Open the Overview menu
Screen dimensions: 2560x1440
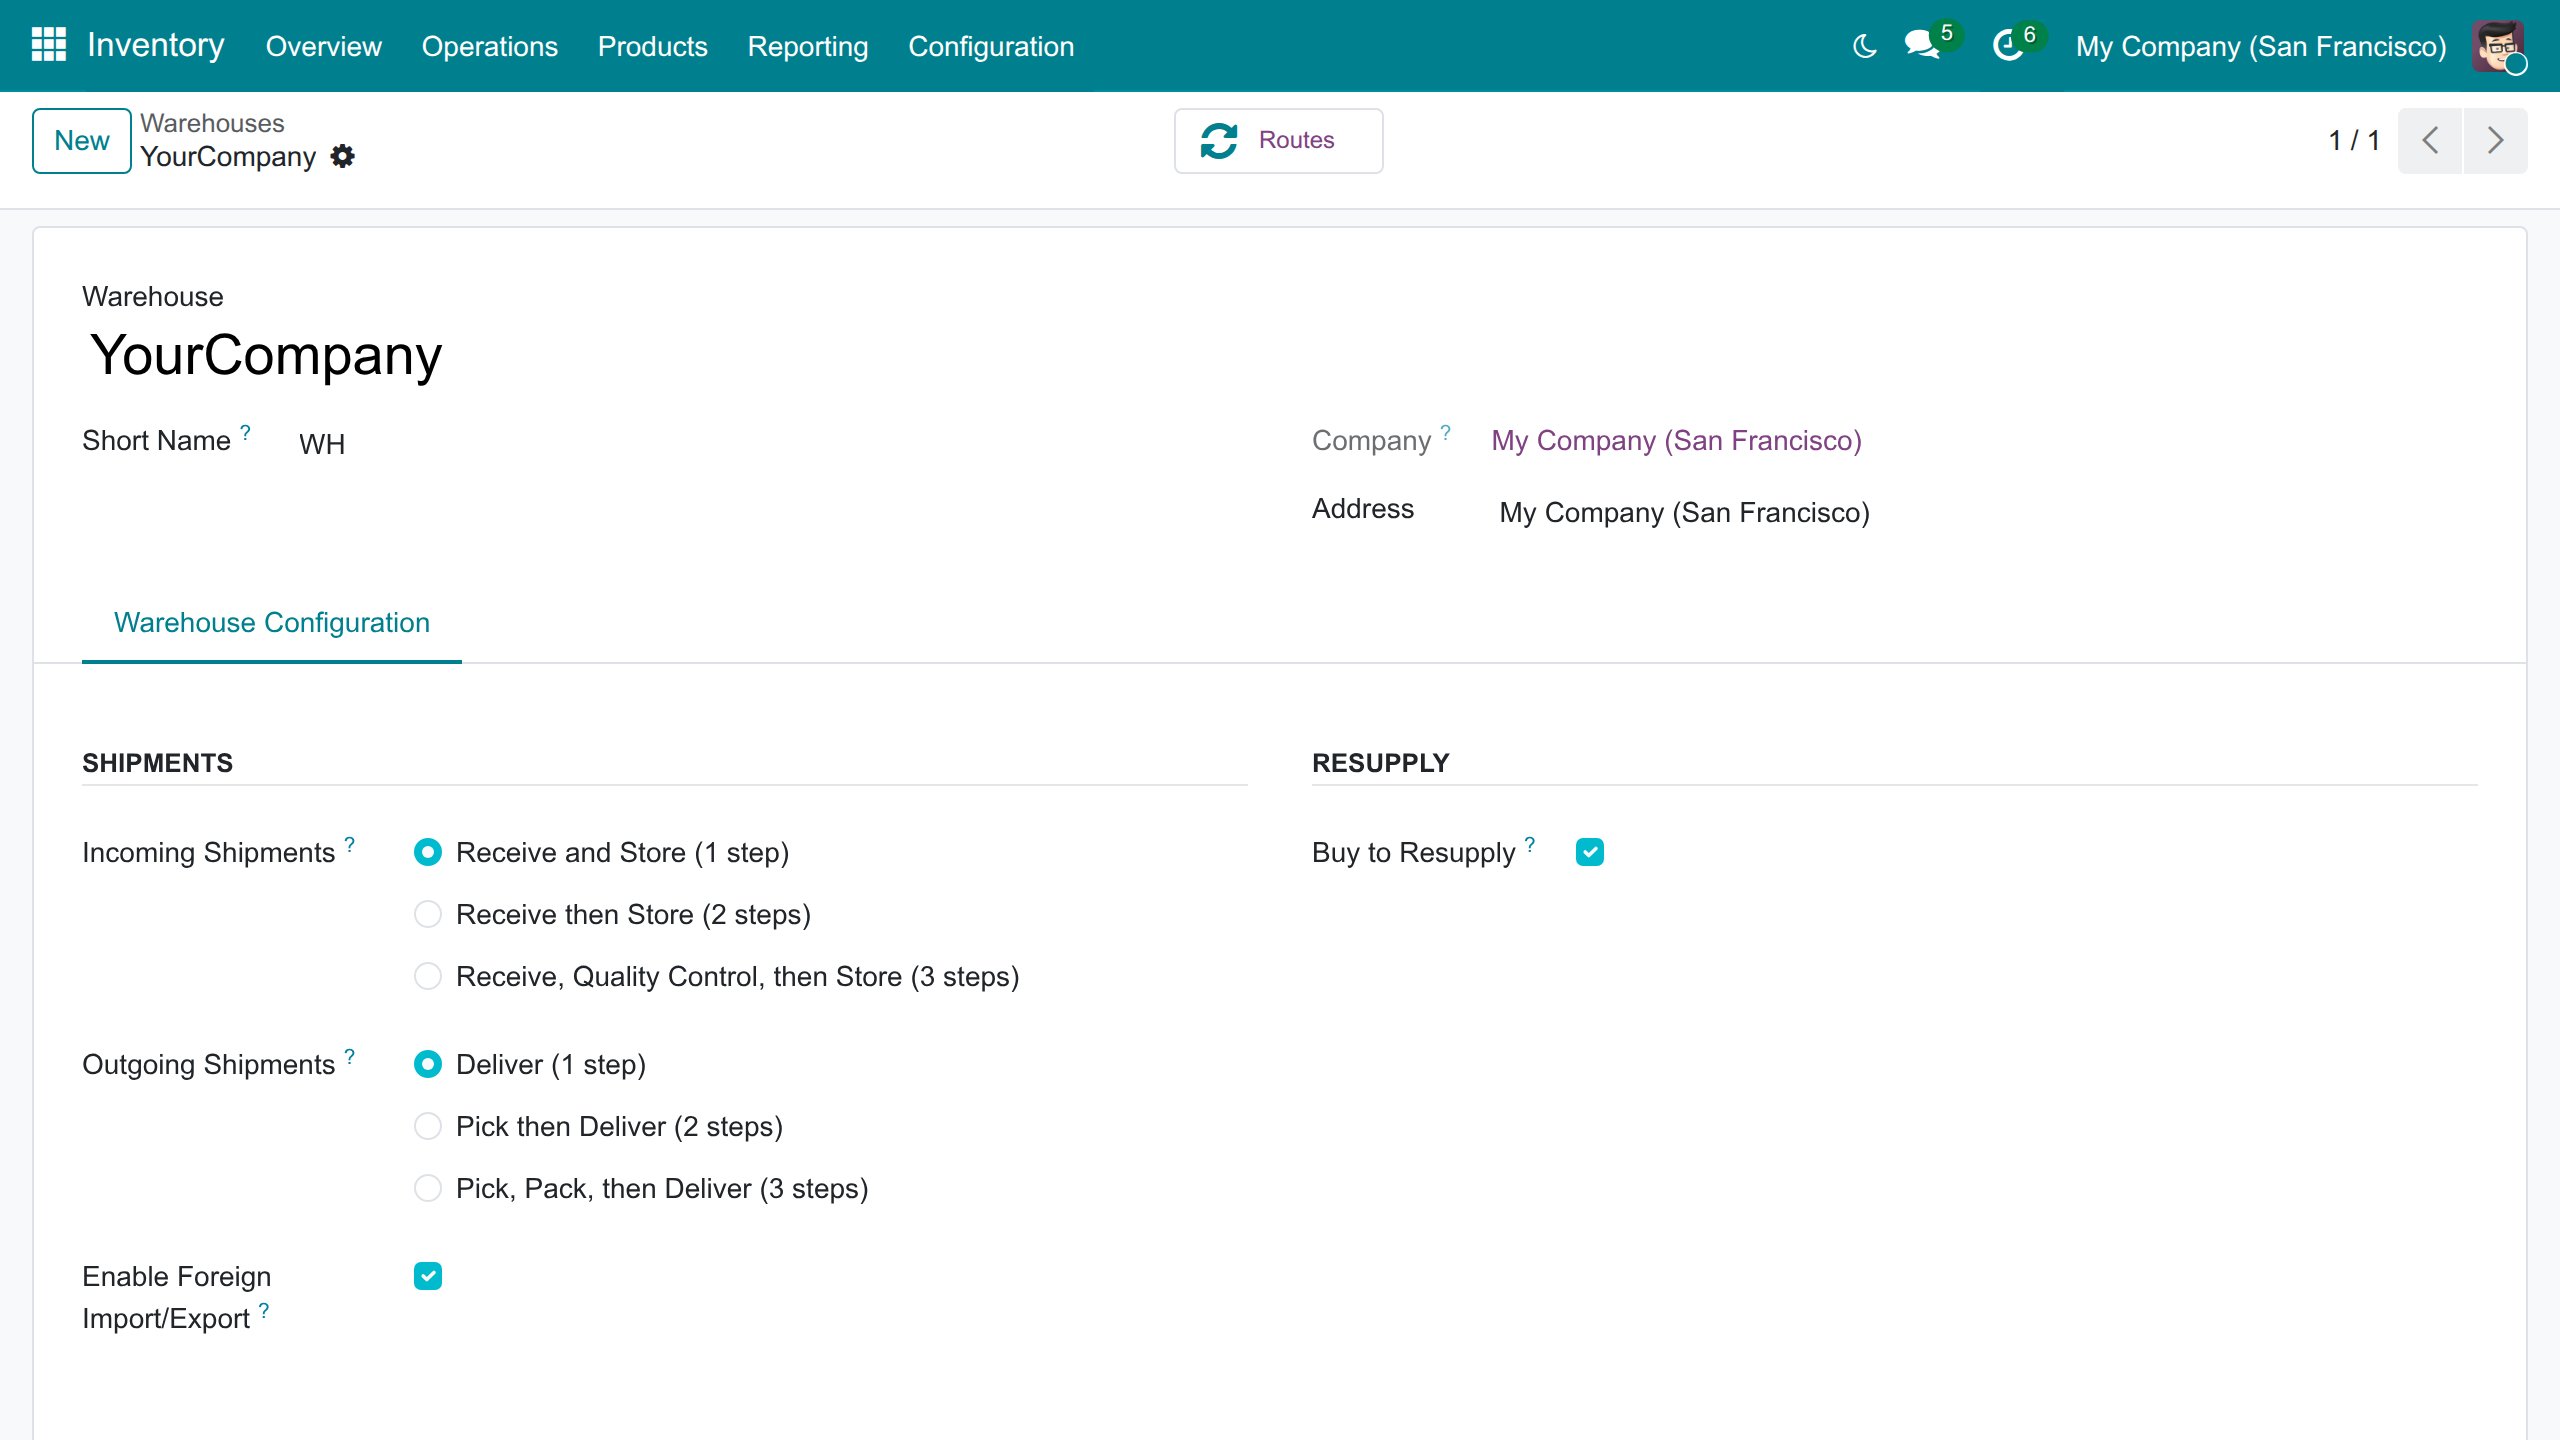point(323,46)
